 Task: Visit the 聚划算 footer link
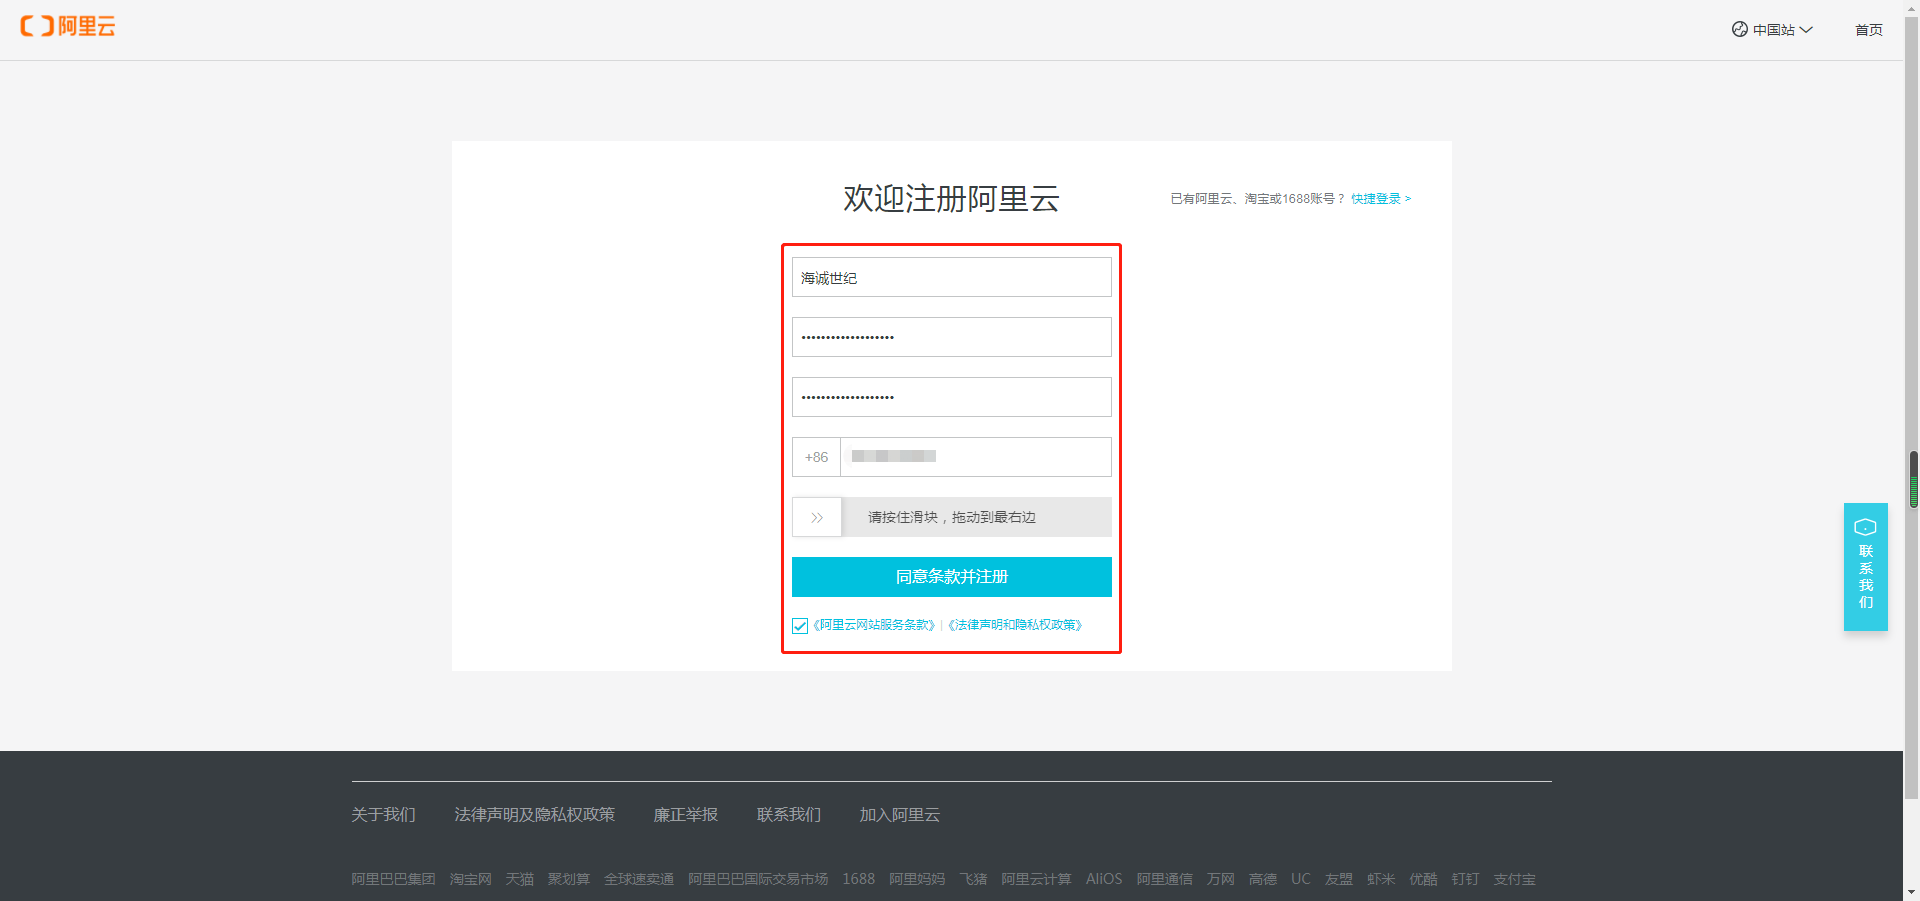coord(568,879)
